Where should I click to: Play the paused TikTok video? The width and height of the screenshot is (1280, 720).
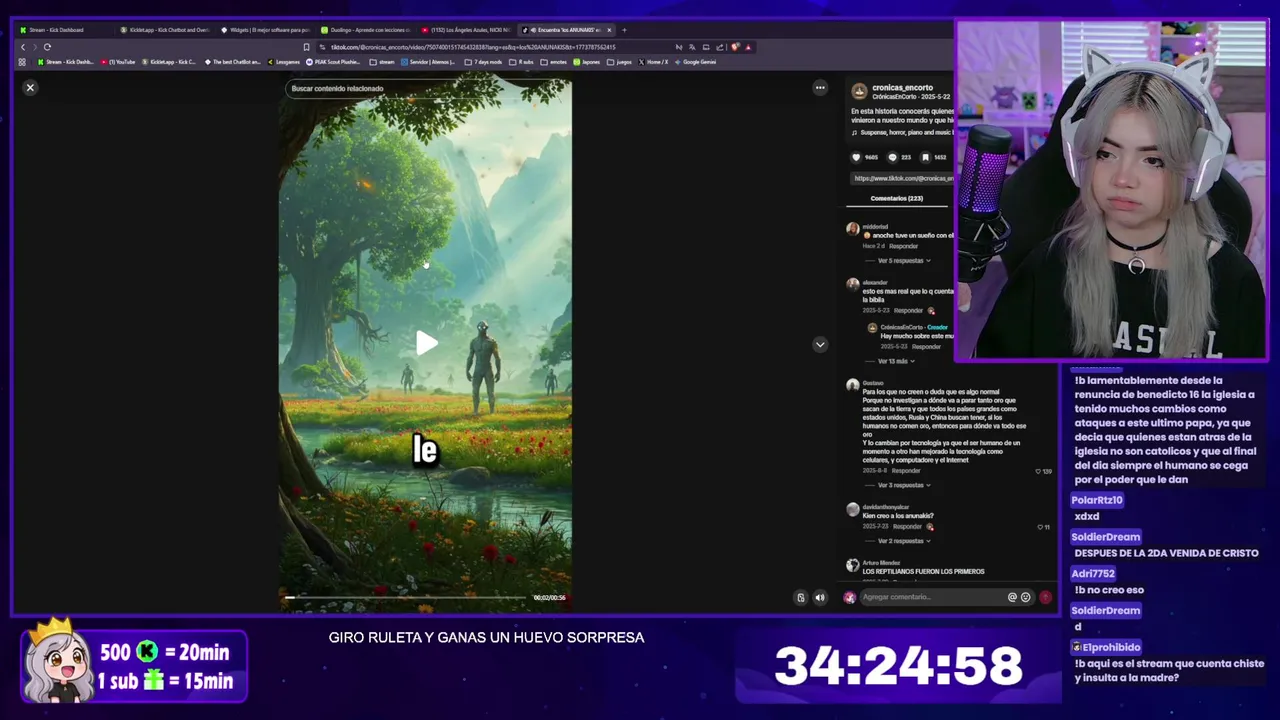[426, 343]
